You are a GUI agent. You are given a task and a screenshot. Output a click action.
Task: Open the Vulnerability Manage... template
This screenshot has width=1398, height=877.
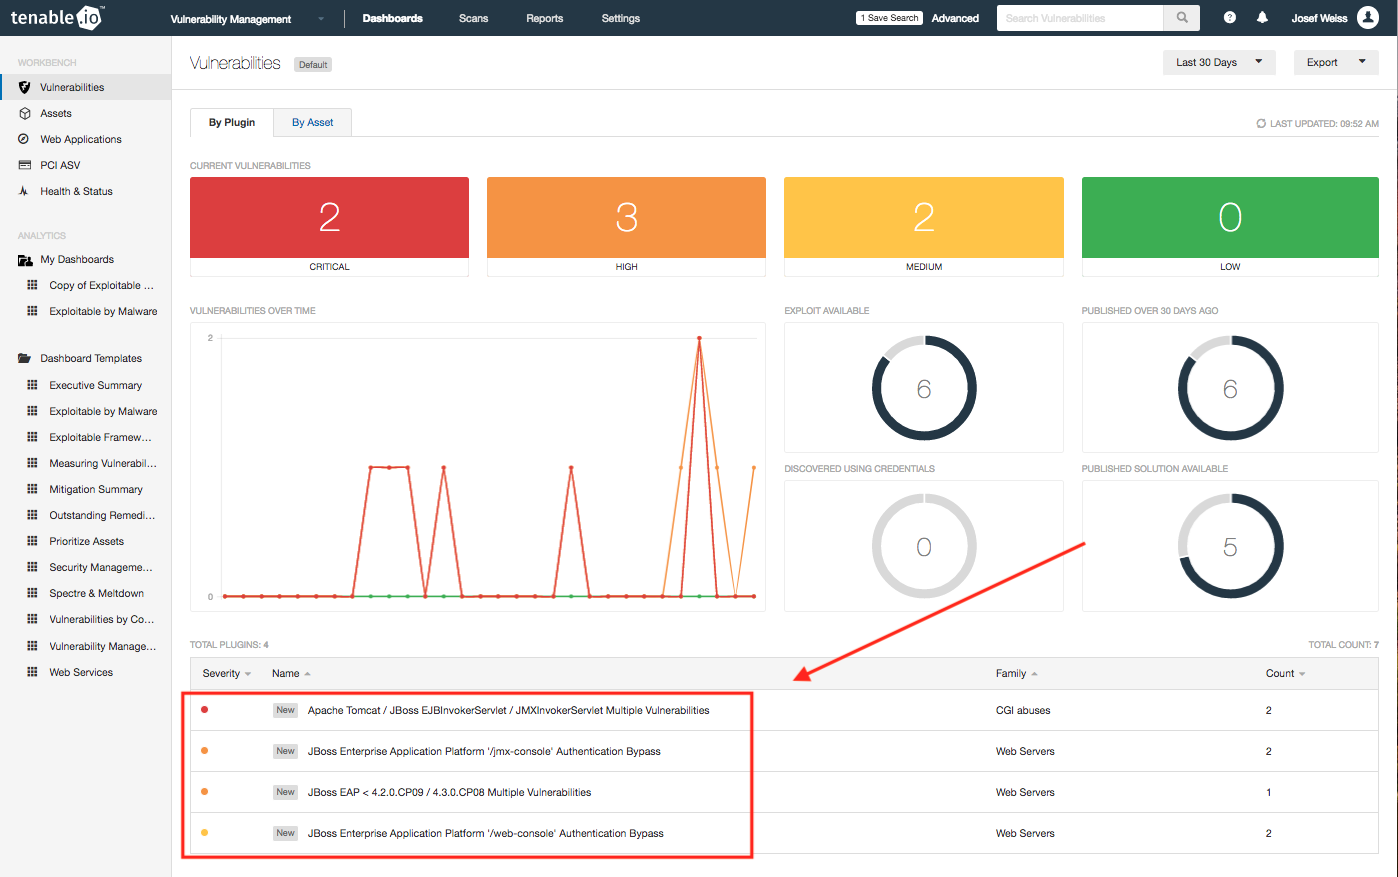103,646
